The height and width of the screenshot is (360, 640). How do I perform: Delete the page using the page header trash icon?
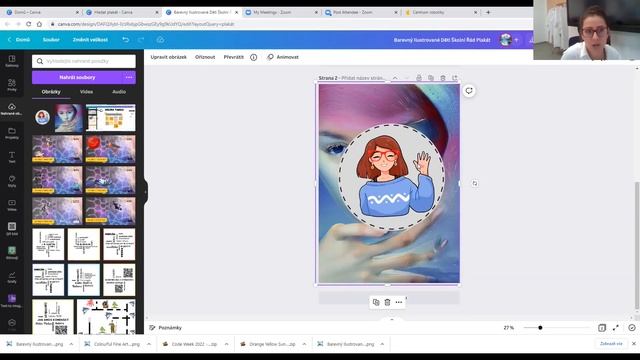tap(443, 78)
